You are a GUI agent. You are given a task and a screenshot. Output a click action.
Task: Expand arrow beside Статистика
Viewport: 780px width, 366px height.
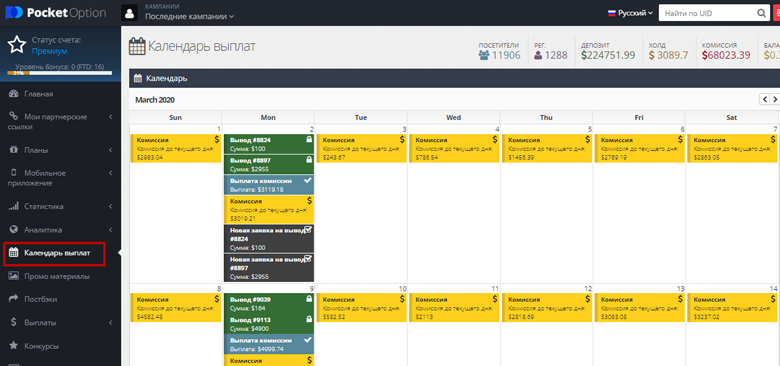(x=110, y=206)
